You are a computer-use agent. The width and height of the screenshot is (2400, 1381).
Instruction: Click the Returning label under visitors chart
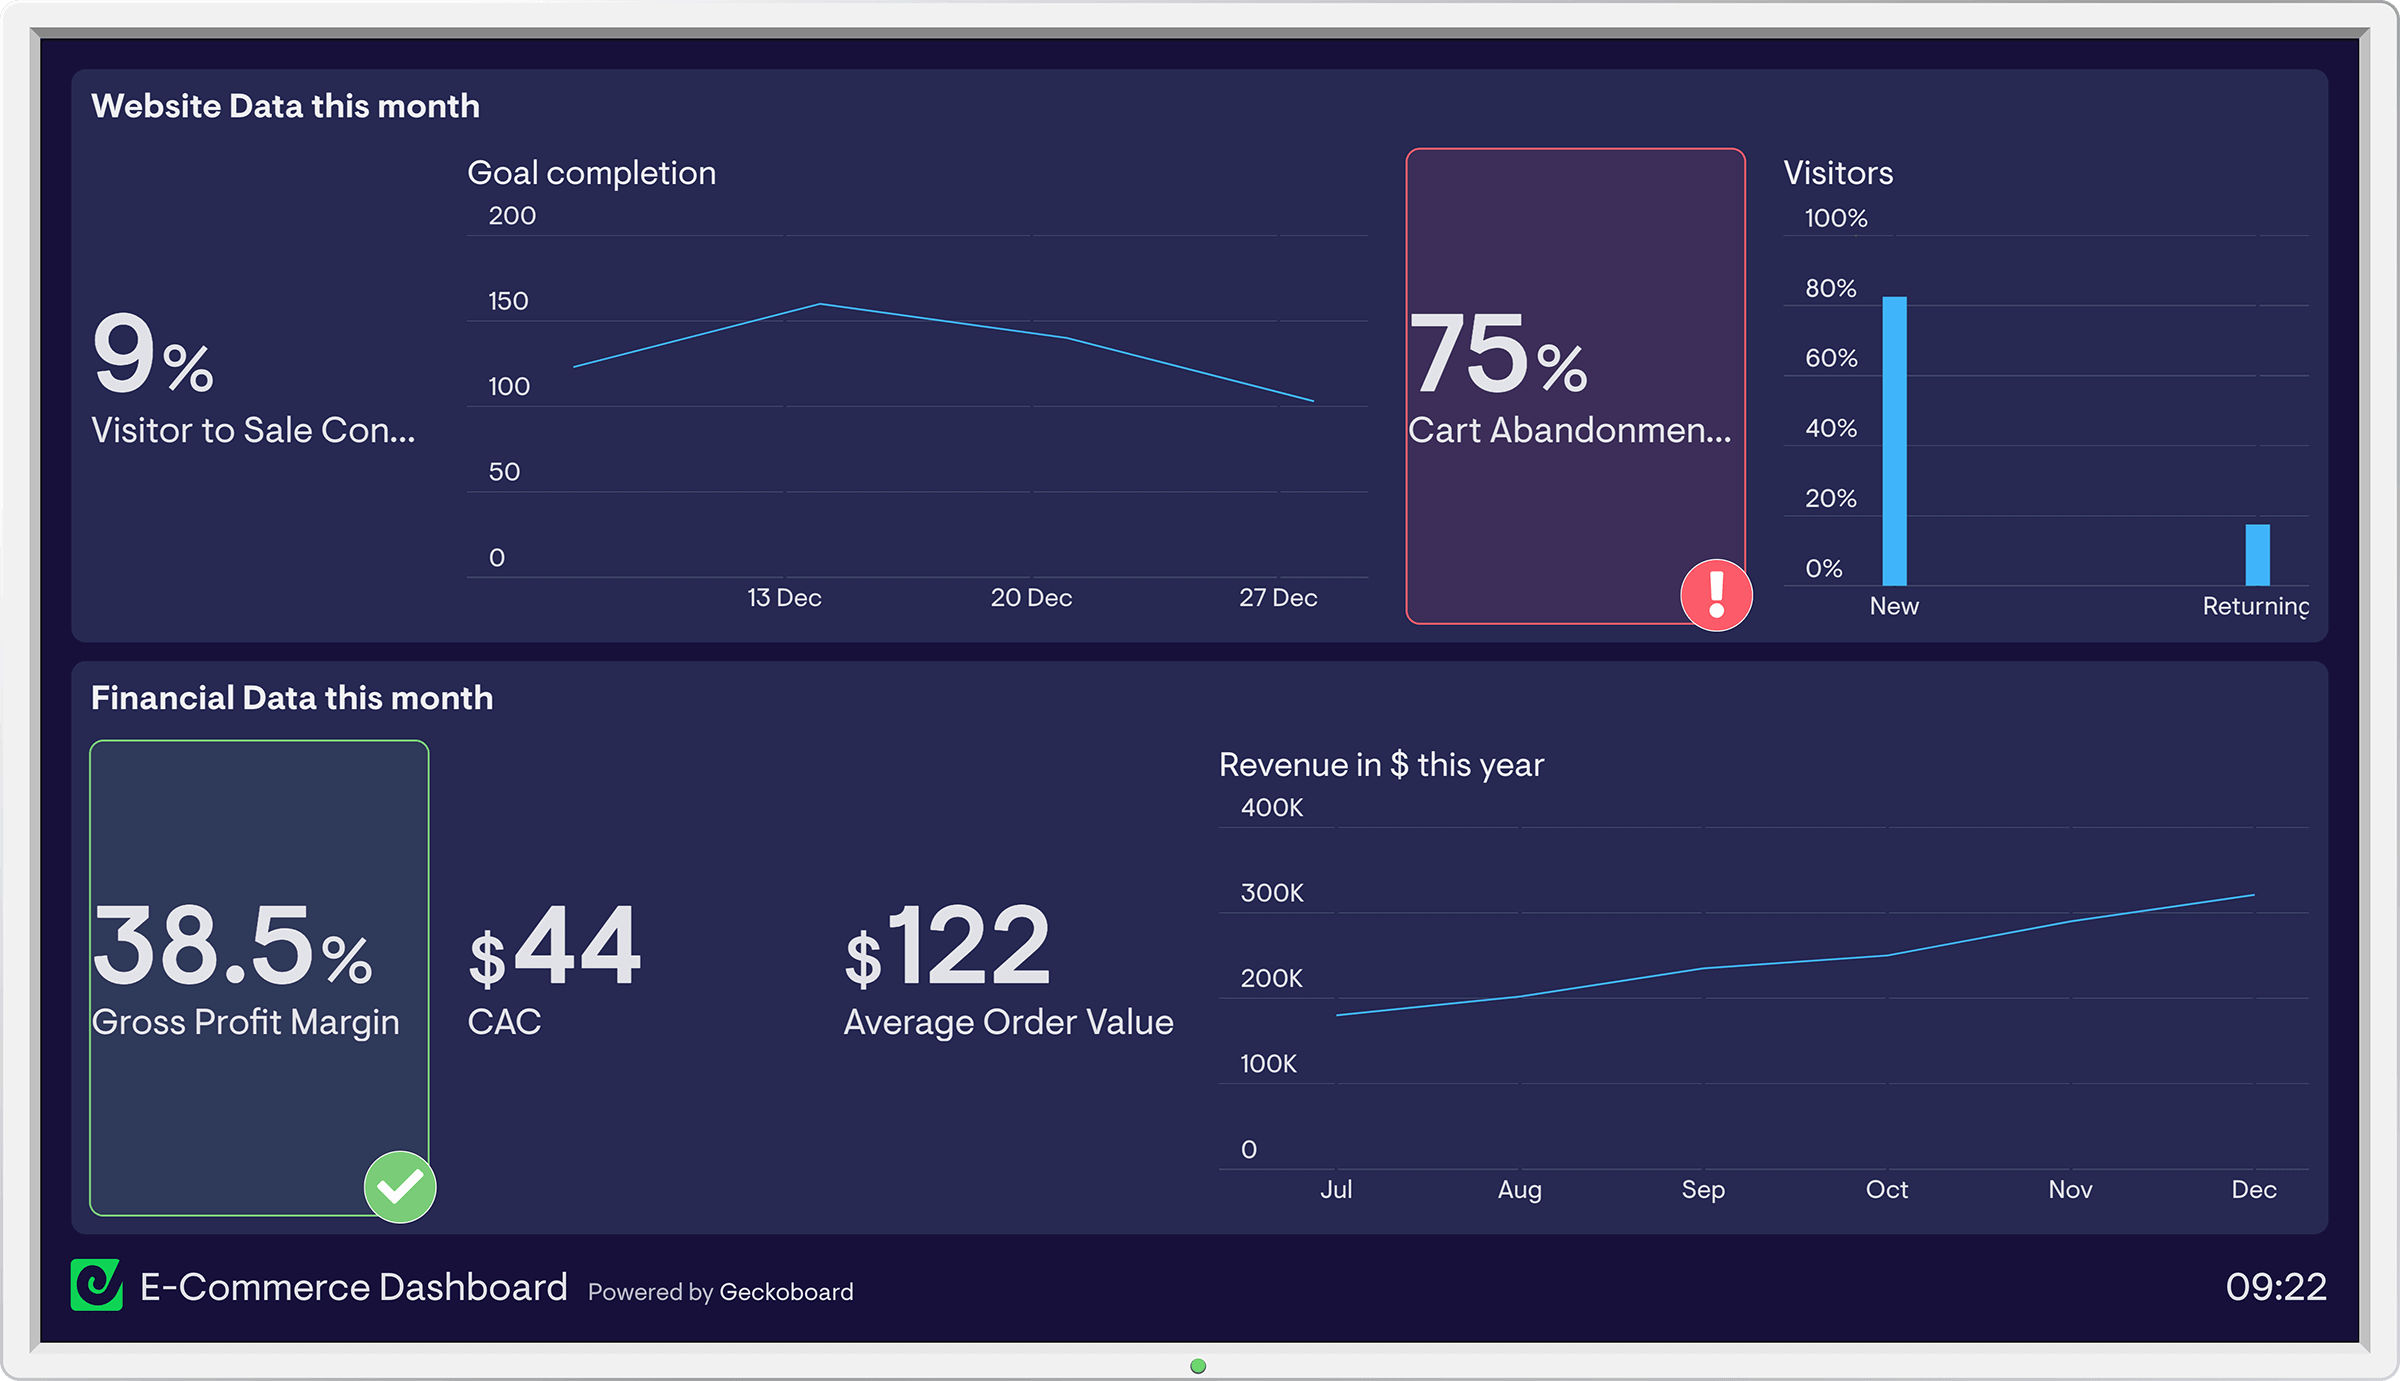pyautogui.click(x=2256, y=606)
